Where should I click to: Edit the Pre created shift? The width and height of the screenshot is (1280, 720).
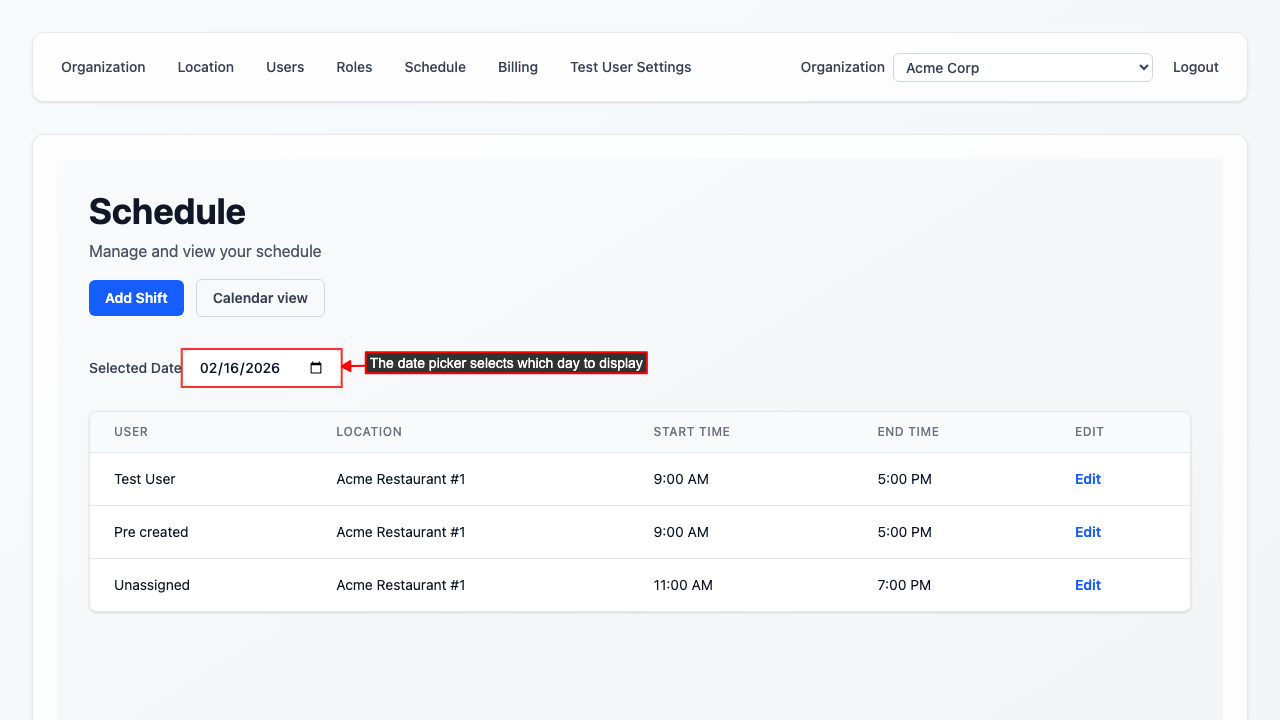tap(1087, 532)
